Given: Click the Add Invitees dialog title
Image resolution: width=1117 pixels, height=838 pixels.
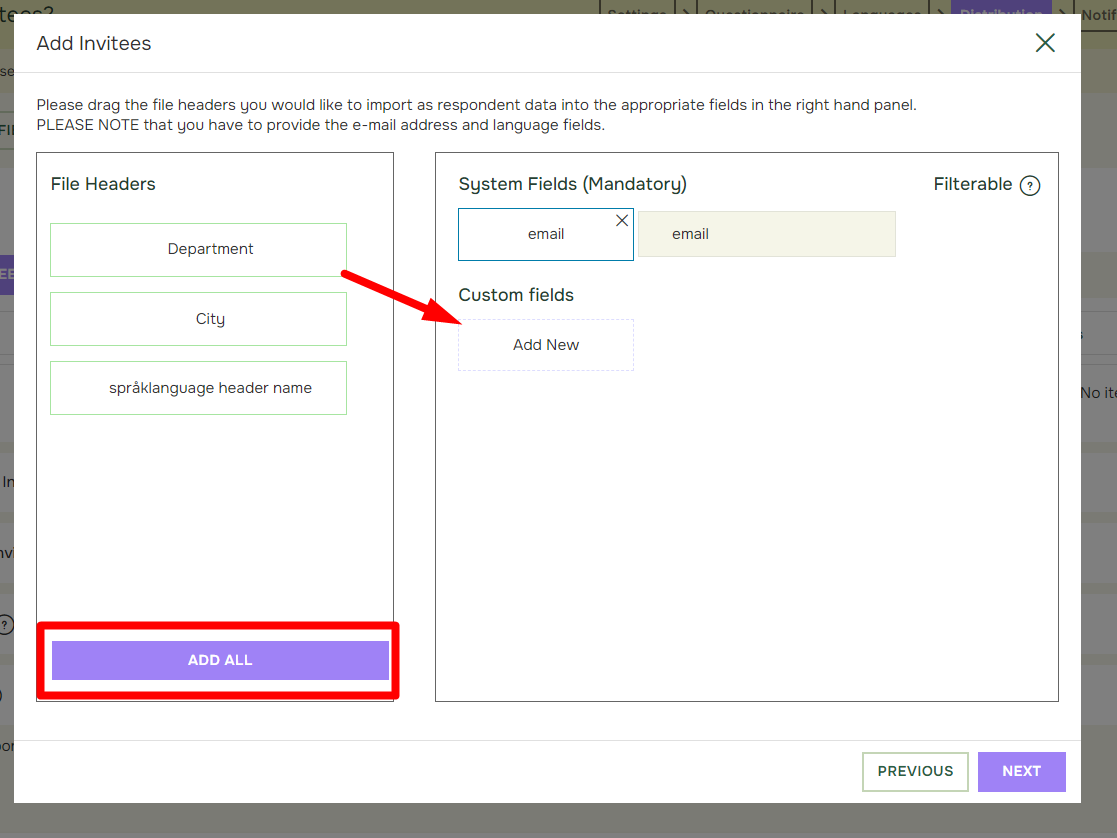Looking at the screenshot, I should [x=94, y=43].
